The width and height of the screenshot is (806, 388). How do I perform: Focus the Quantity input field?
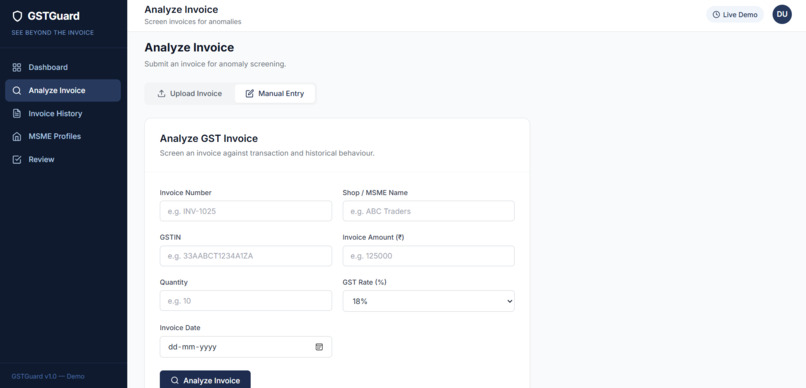246,301
